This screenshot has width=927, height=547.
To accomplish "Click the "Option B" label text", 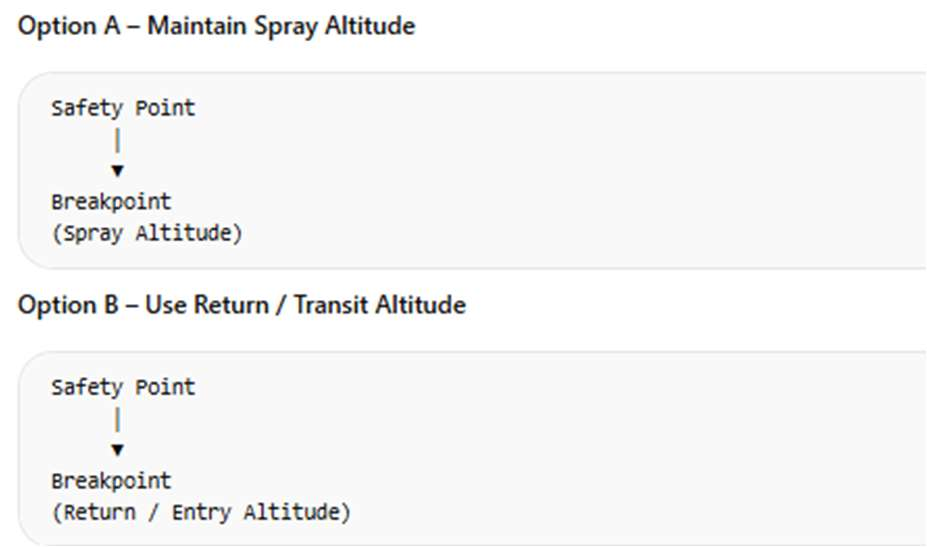I will [x=67, y=305].
